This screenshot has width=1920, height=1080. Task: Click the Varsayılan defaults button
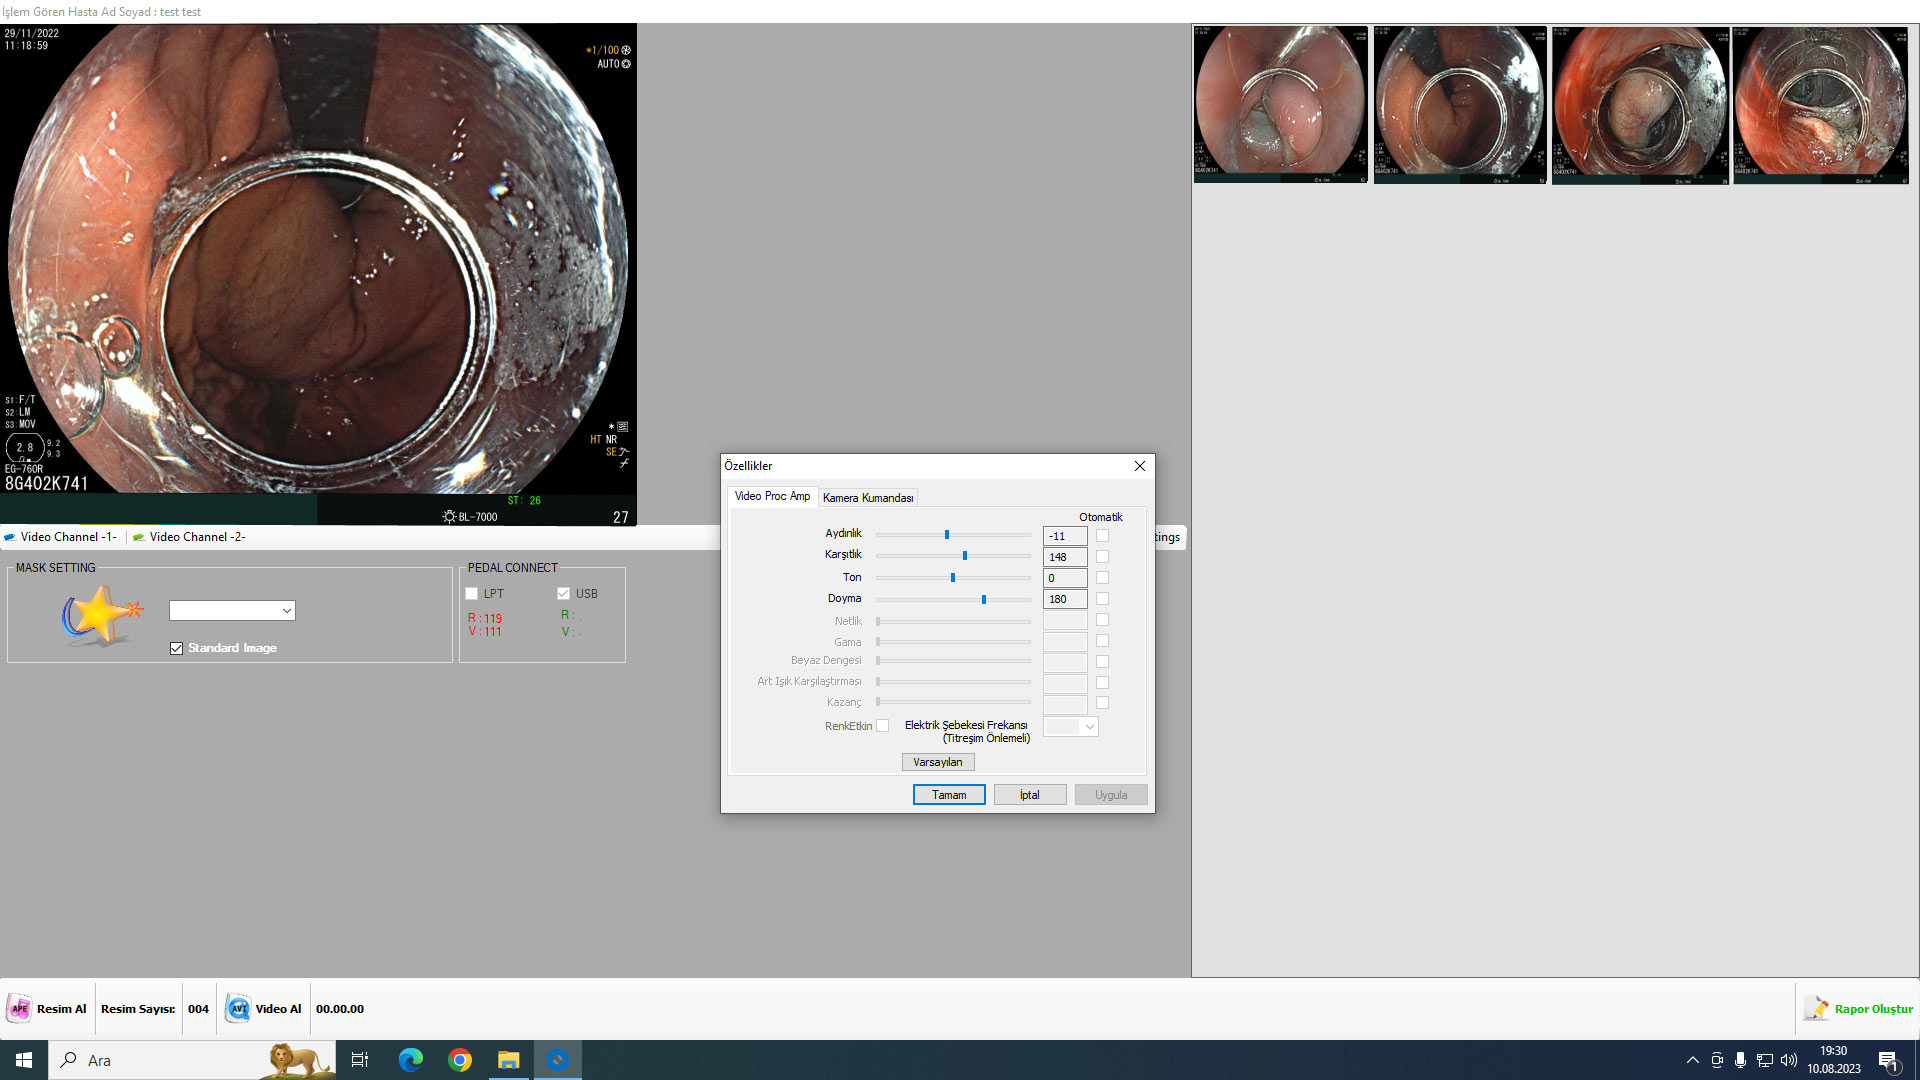(x=937, y=762)
